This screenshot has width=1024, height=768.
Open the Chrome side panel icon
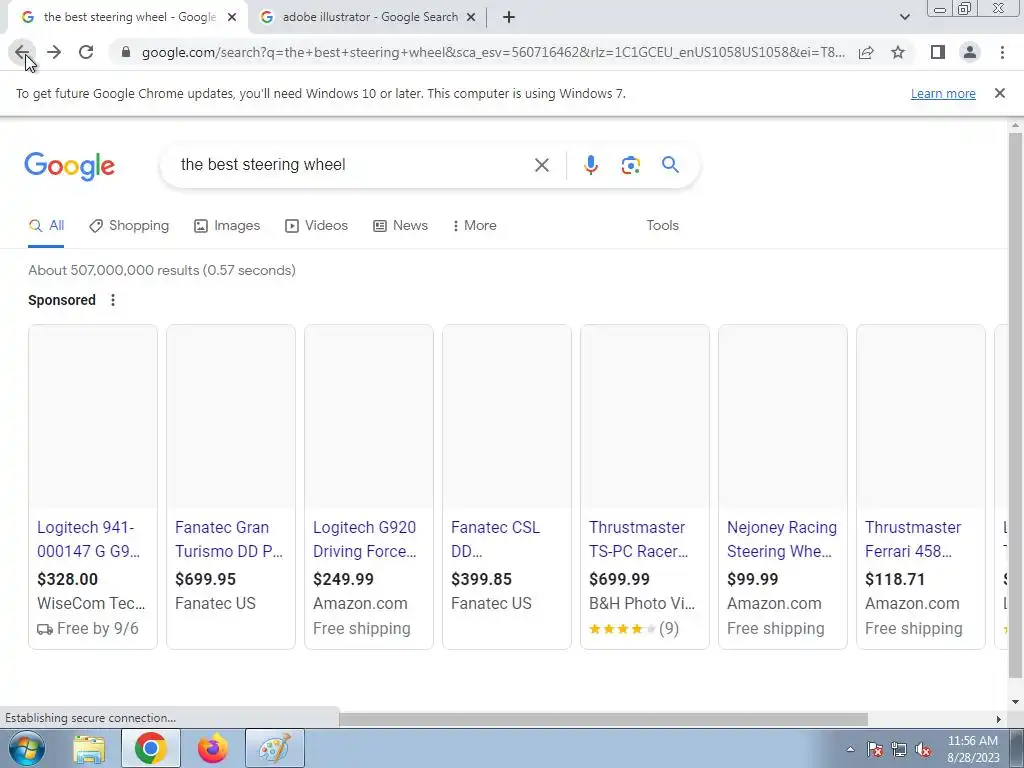pyautogui.click(x=938, y=52)
